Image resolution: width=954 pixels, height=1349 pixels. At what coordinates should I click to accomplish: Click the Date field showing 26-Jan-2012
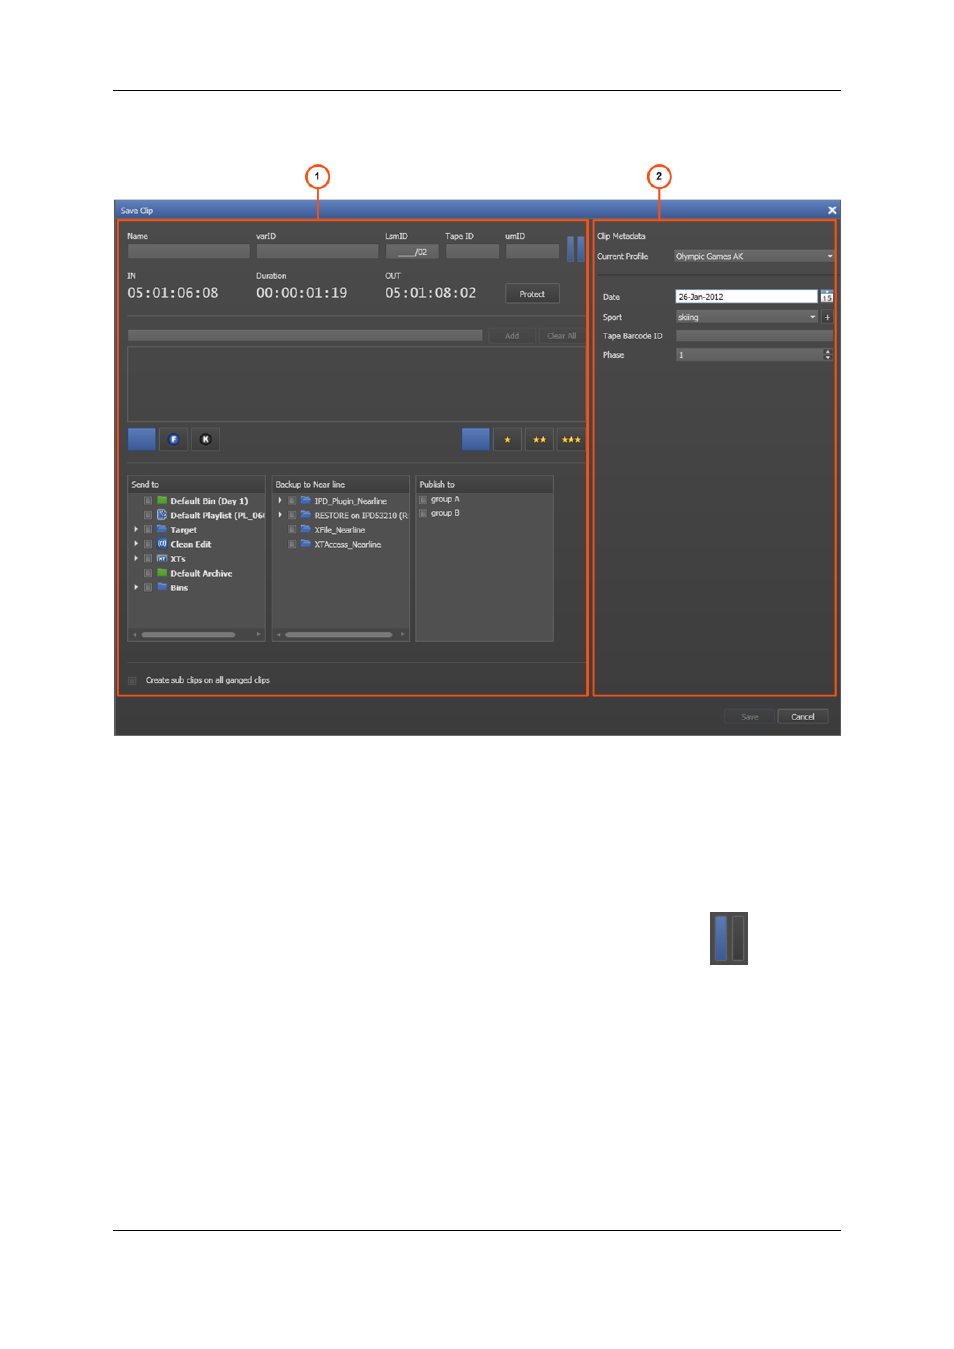(746, 297)
